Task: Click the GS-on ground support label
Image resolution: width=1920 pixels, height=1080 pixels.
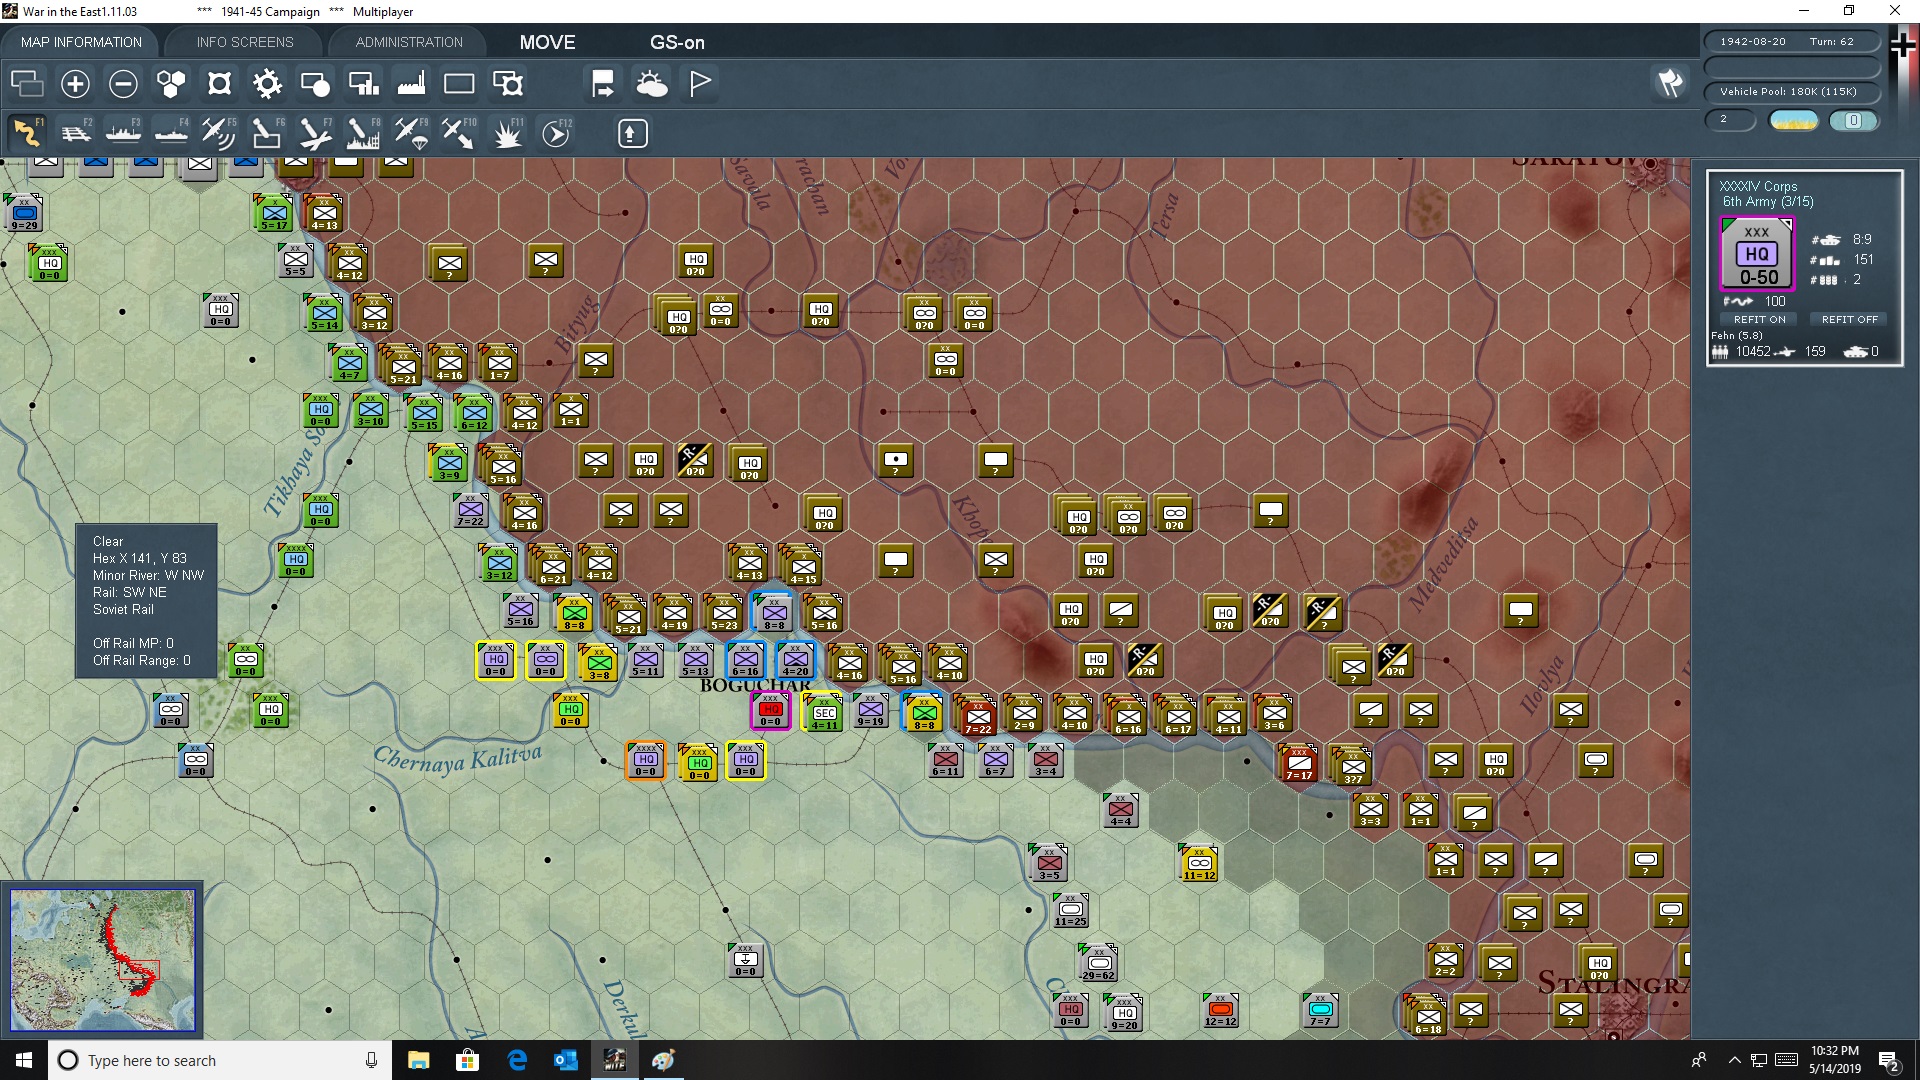Action: (x=677, y=42)
